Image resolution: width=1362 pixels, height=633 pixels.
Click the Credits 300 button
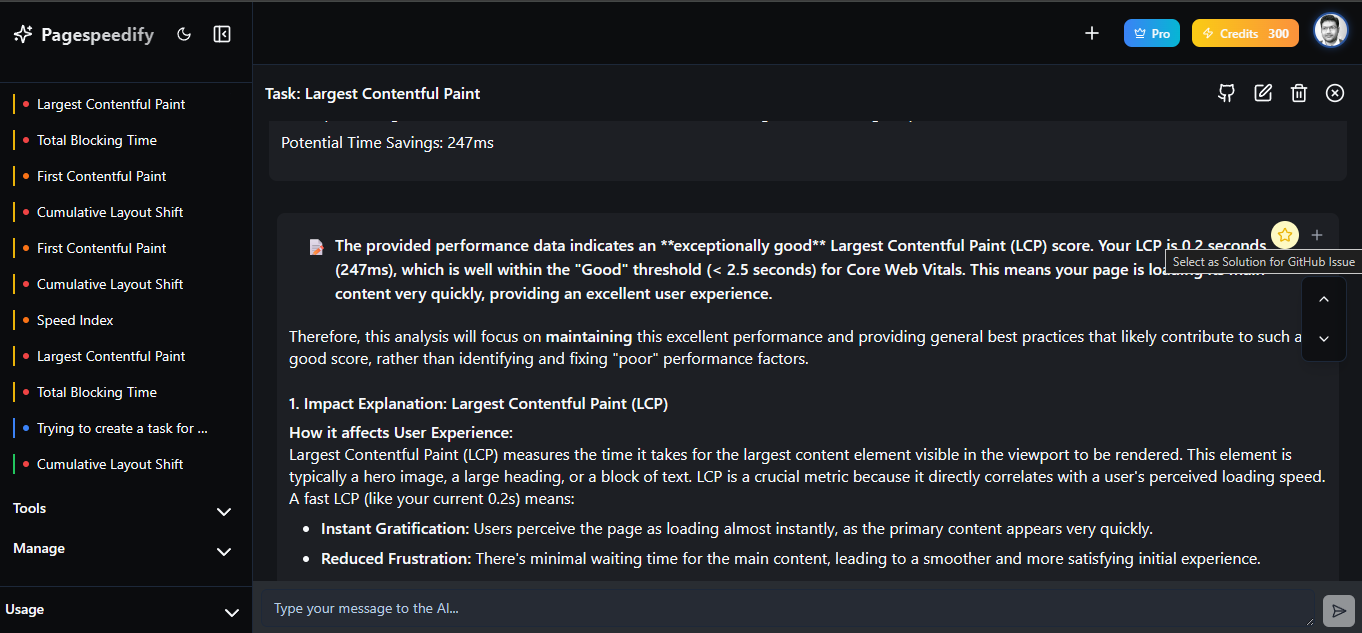click(1245, 33)
